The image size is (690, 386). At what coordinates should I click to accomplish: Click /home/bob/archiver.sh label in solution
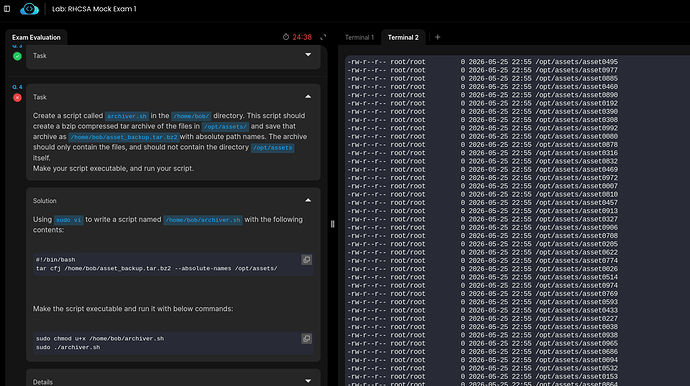tap(203, 220)
